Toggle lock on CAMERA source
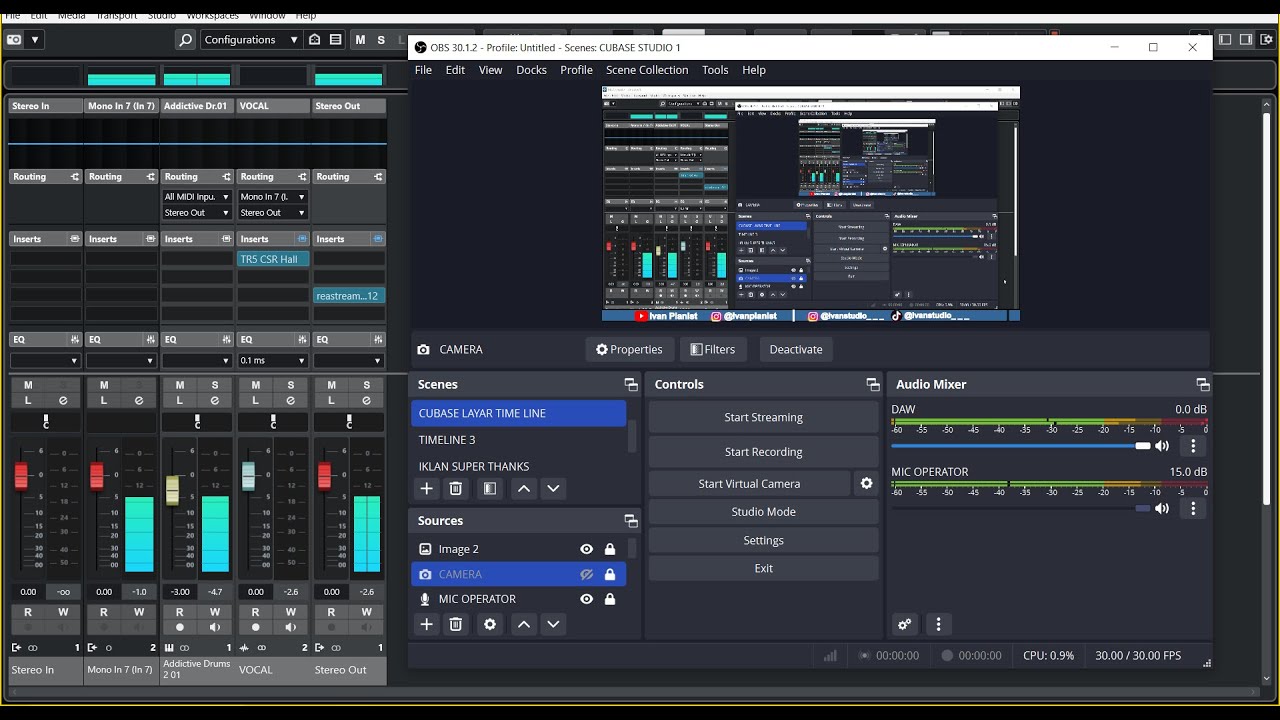Viewport: 1280px width, 720px height. pyautogui.click(x=610, y=575)
